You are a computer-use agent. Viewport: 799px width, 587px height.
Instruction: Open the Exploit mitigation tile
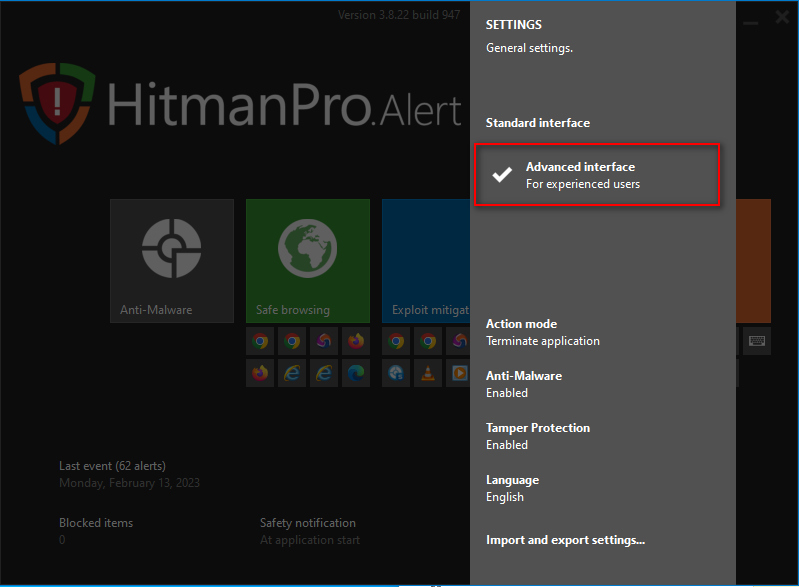point(426,261)
